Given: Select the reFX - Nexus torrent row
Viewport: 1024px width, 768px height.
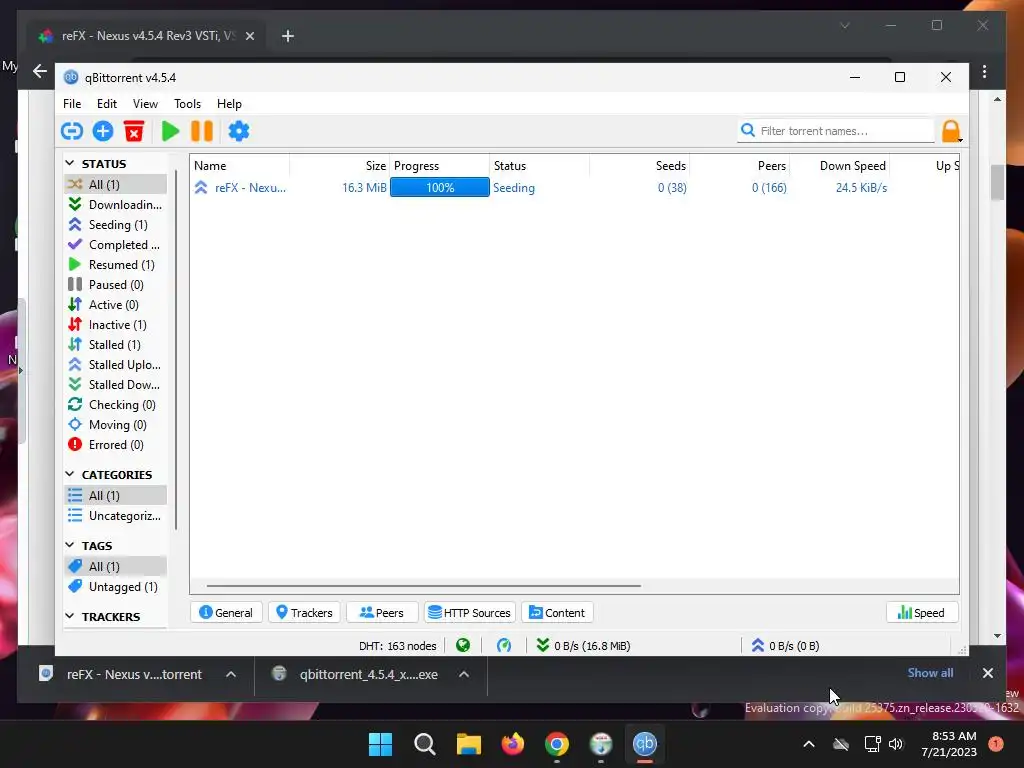Looking at the screenshot, I should [x=575, y=187].
